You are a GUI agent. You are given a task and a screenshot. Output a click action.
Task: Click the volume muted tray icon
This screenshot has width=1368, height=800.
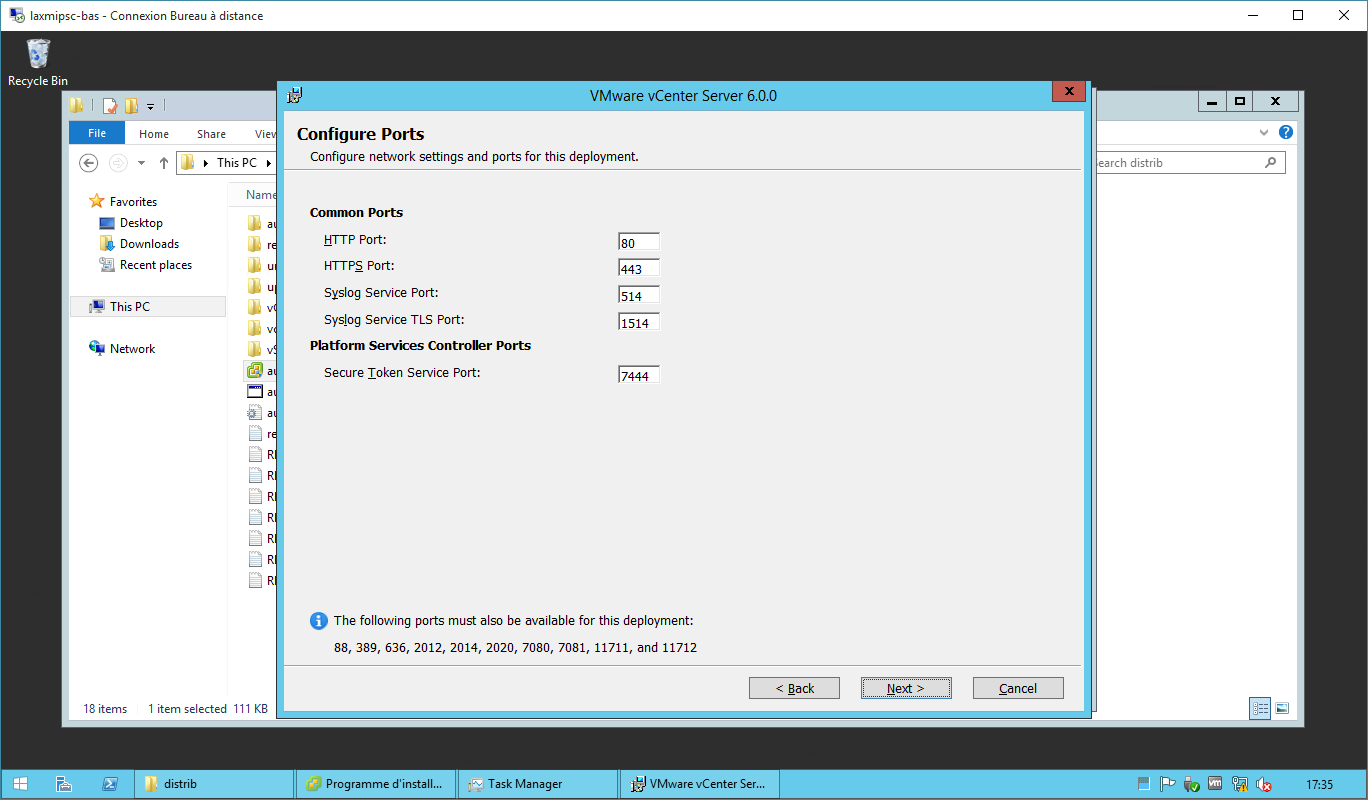[1264, 784]
